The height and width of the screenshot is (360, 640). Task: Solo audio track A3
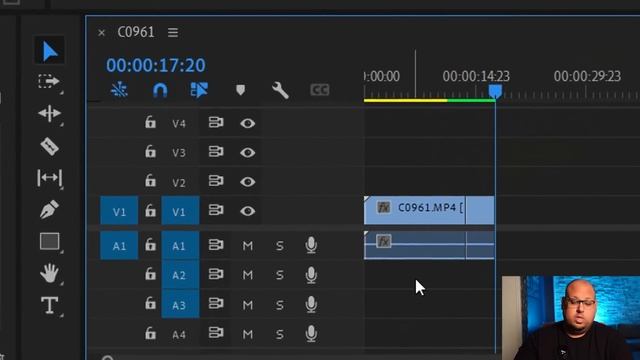pos(280,305)
